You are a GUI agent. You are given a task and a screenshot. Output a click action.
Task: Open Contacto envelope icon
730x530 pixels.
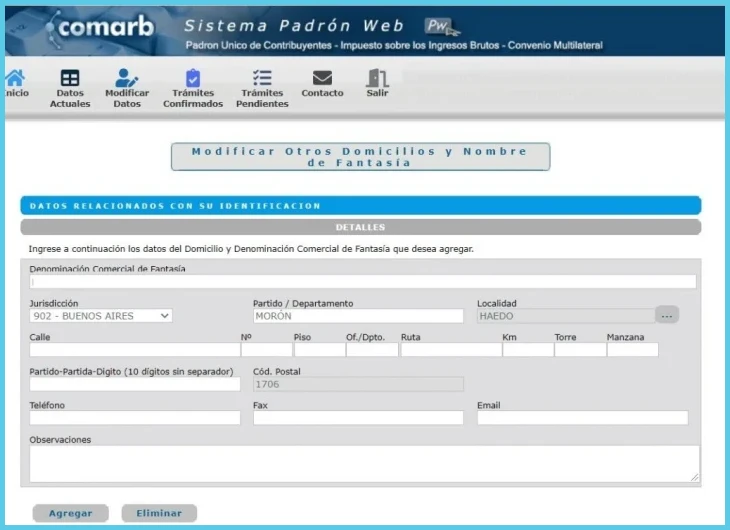(x=322, y=78)
